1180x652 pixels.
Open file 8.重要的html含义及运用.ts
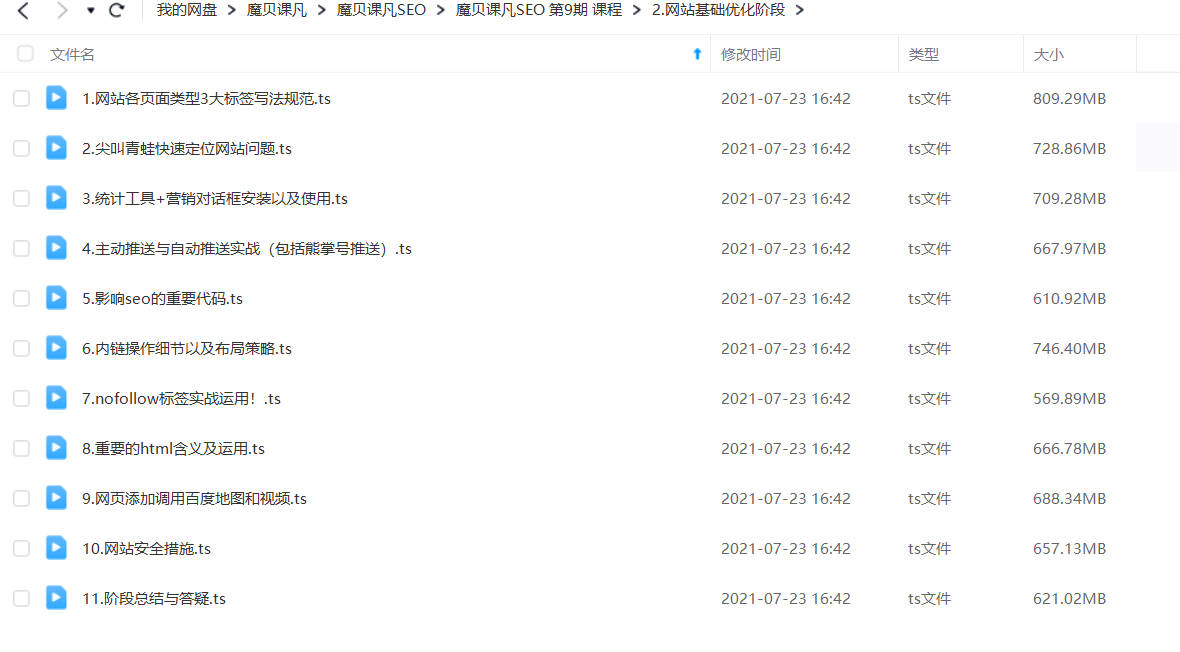(x=173, y=449)
